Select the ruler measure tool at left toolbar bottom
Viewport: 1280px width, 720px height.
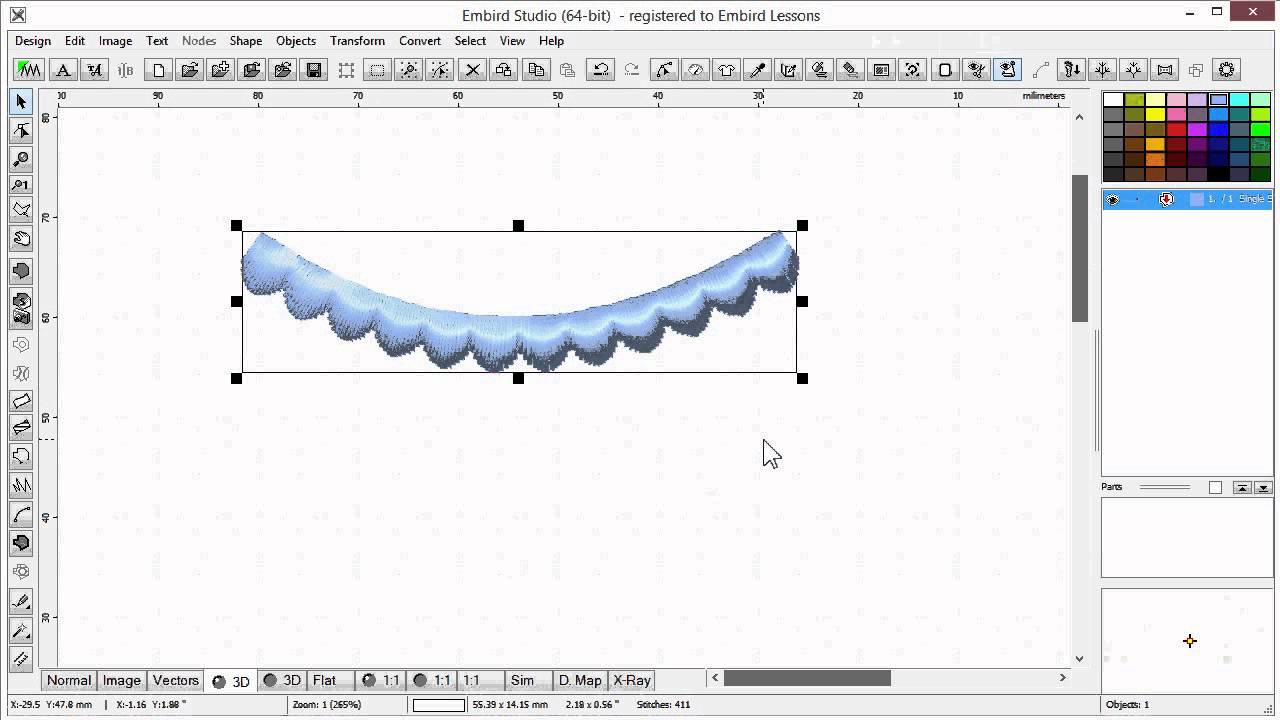[21, 659]
